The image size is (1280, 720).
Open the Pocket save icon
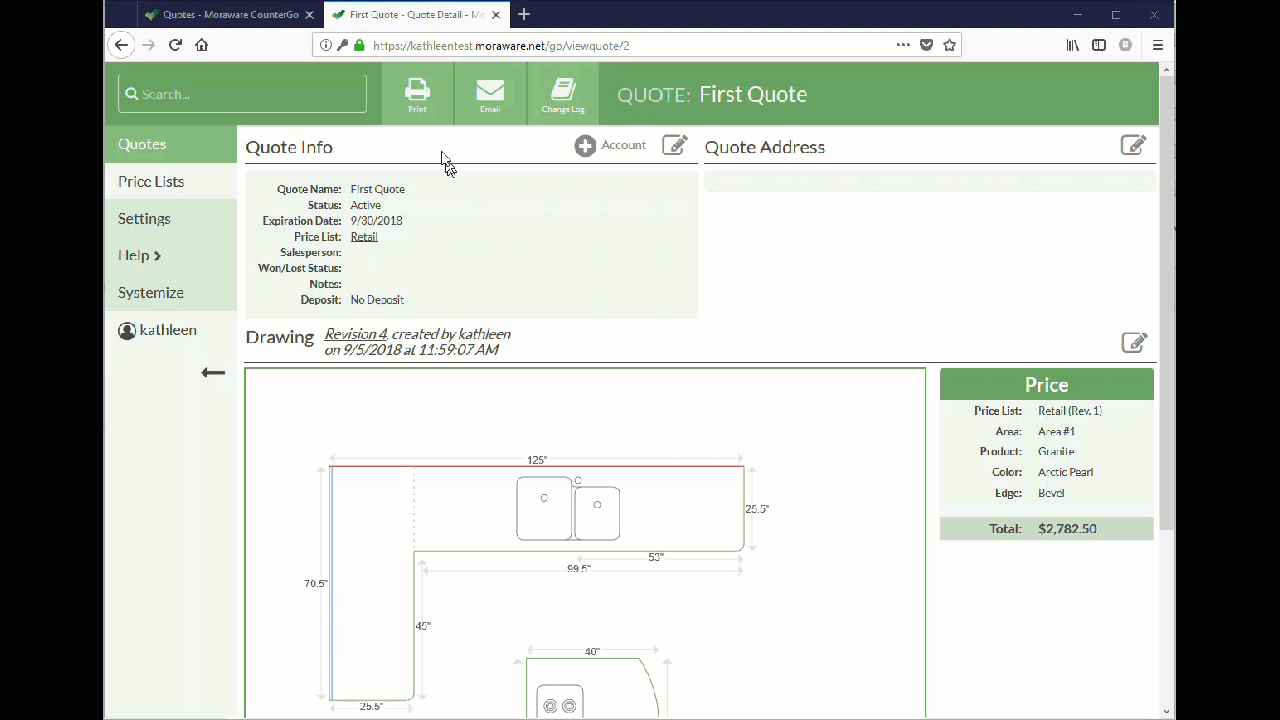coord(927,45)
